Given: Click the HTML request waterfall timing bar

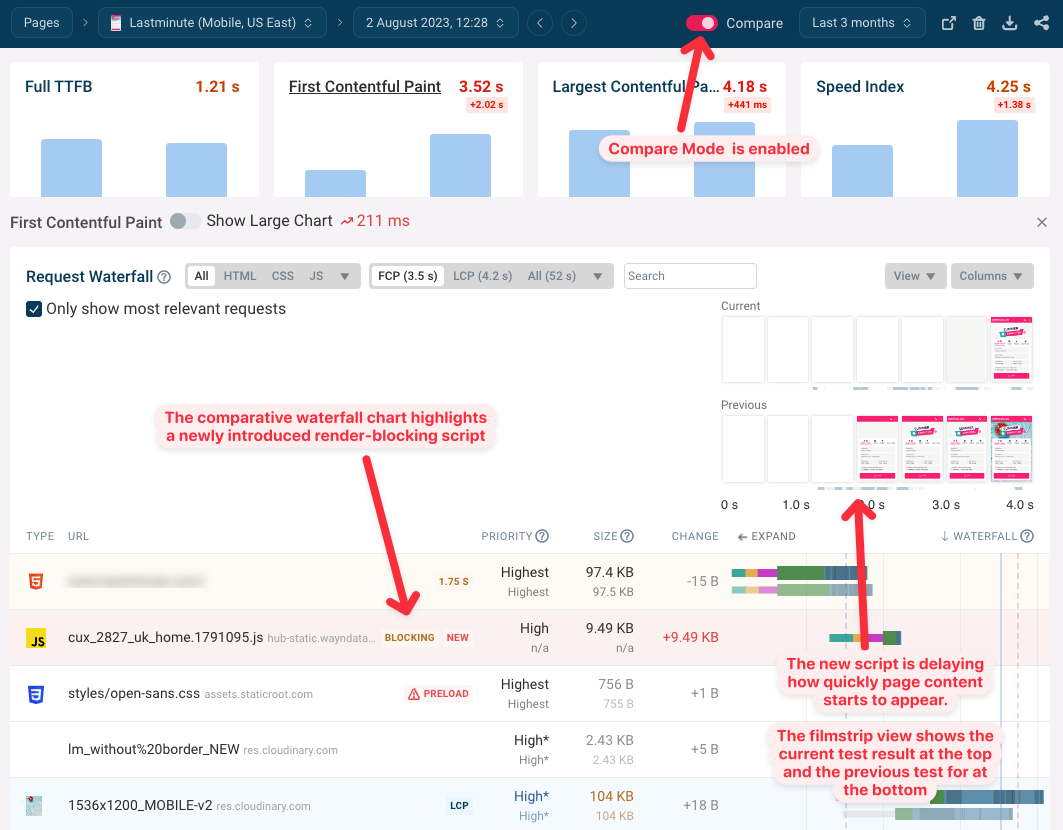Looking at the screenshot, I should coord(800,574).
